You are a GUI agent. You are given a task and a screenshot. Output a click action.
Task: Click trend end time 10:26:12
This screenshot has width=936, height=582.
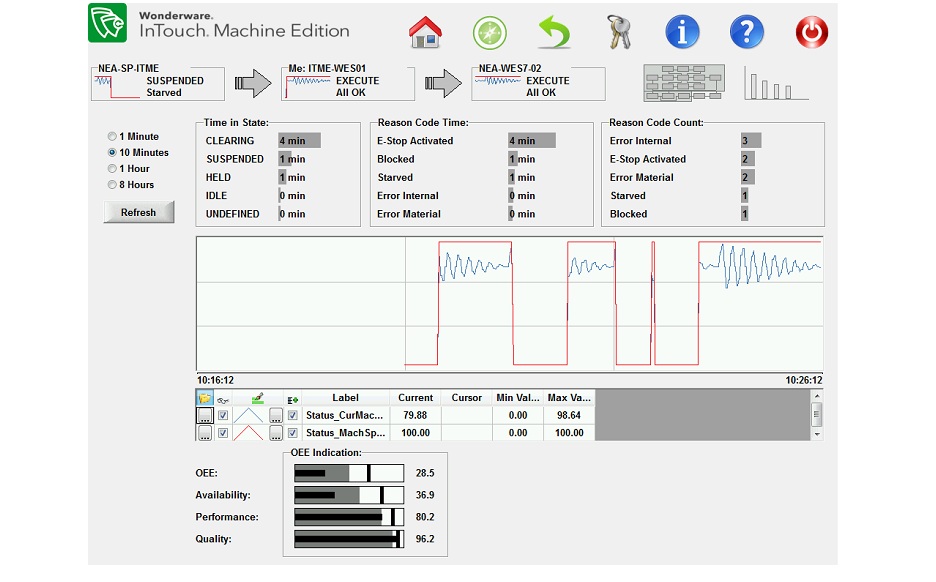(804, 380)
